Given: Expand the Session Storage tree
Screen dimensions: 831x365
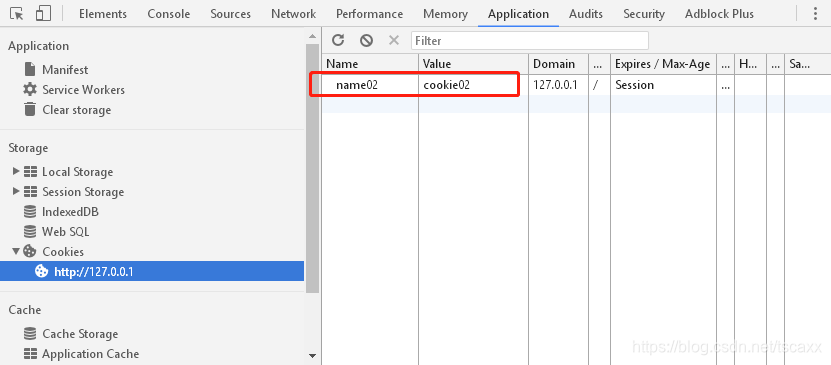Looking at the screenshot, I should [16, 192].
